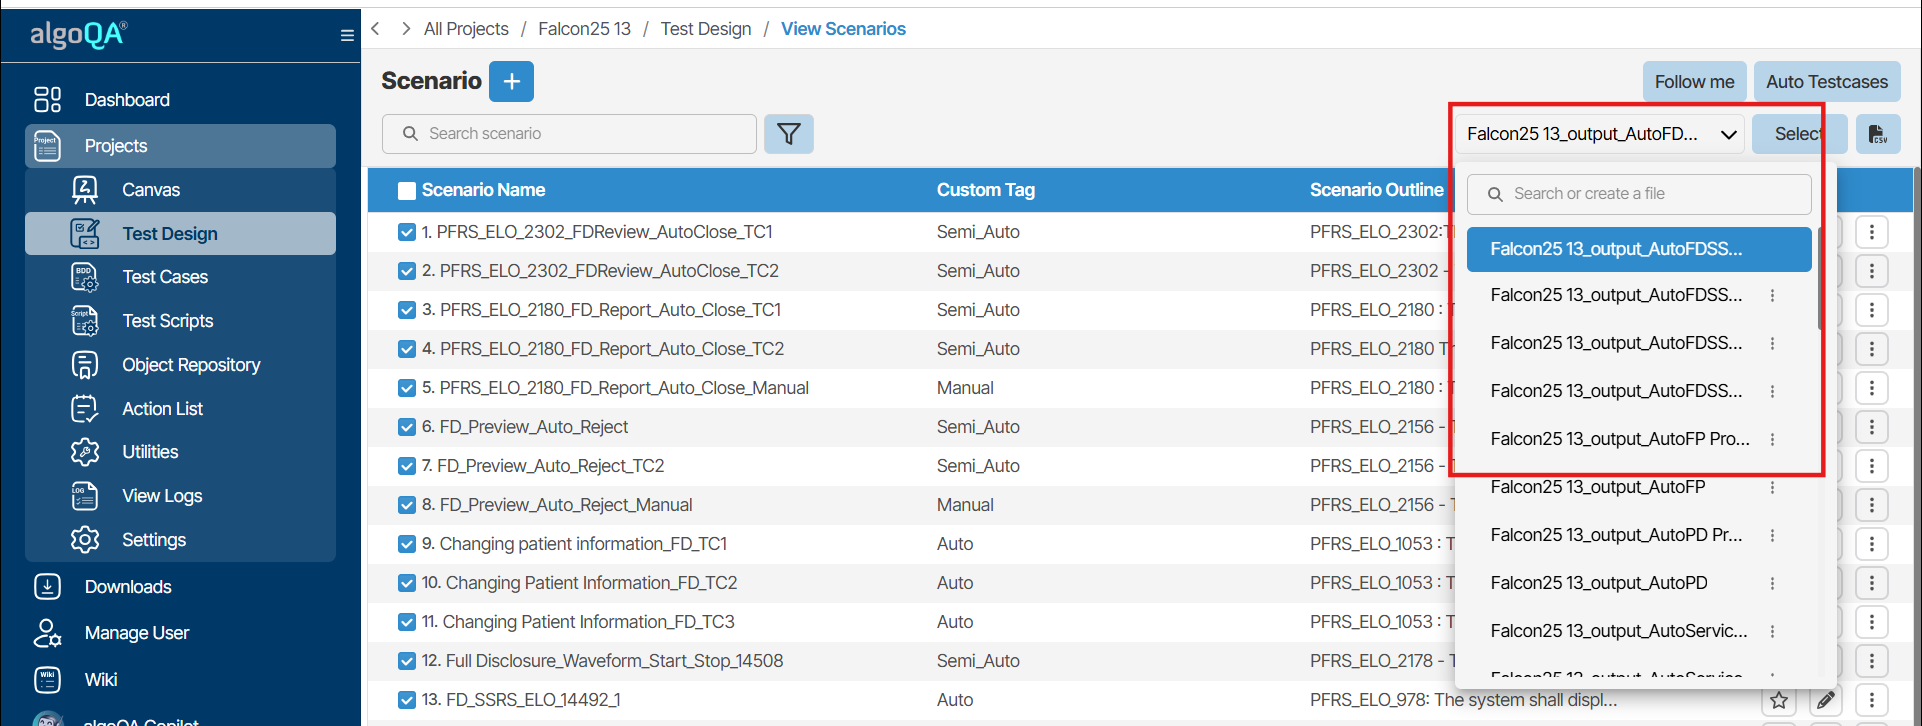1922x726 pixels.
Task: Select the Test Design menu item
Action: click(x=180, y=234)
